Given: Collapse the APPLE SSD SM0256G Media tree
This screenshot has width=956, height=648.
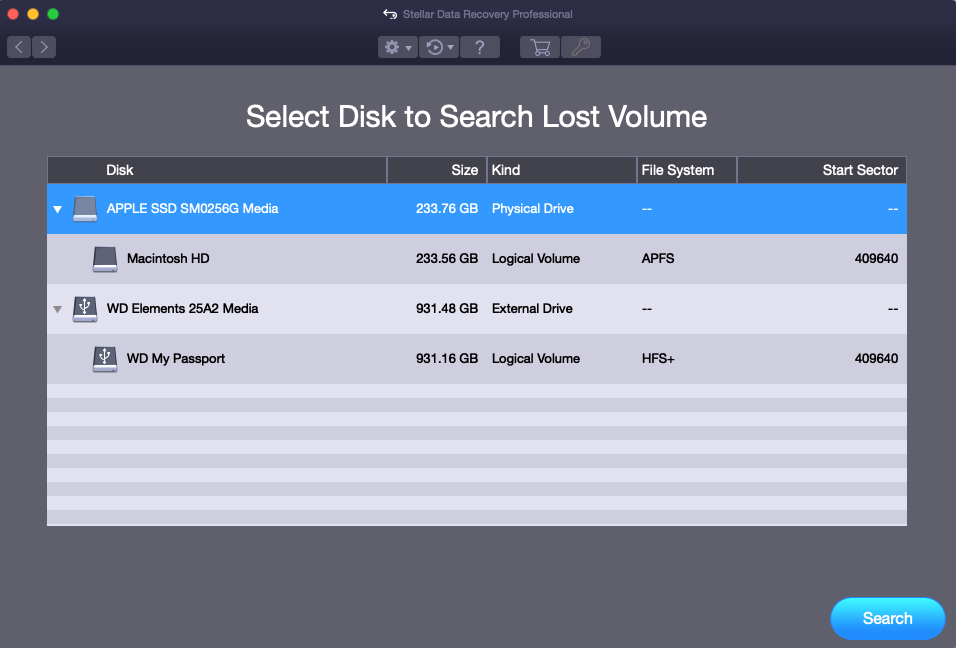Looking at the screenshot, I should tap(57, 209).
